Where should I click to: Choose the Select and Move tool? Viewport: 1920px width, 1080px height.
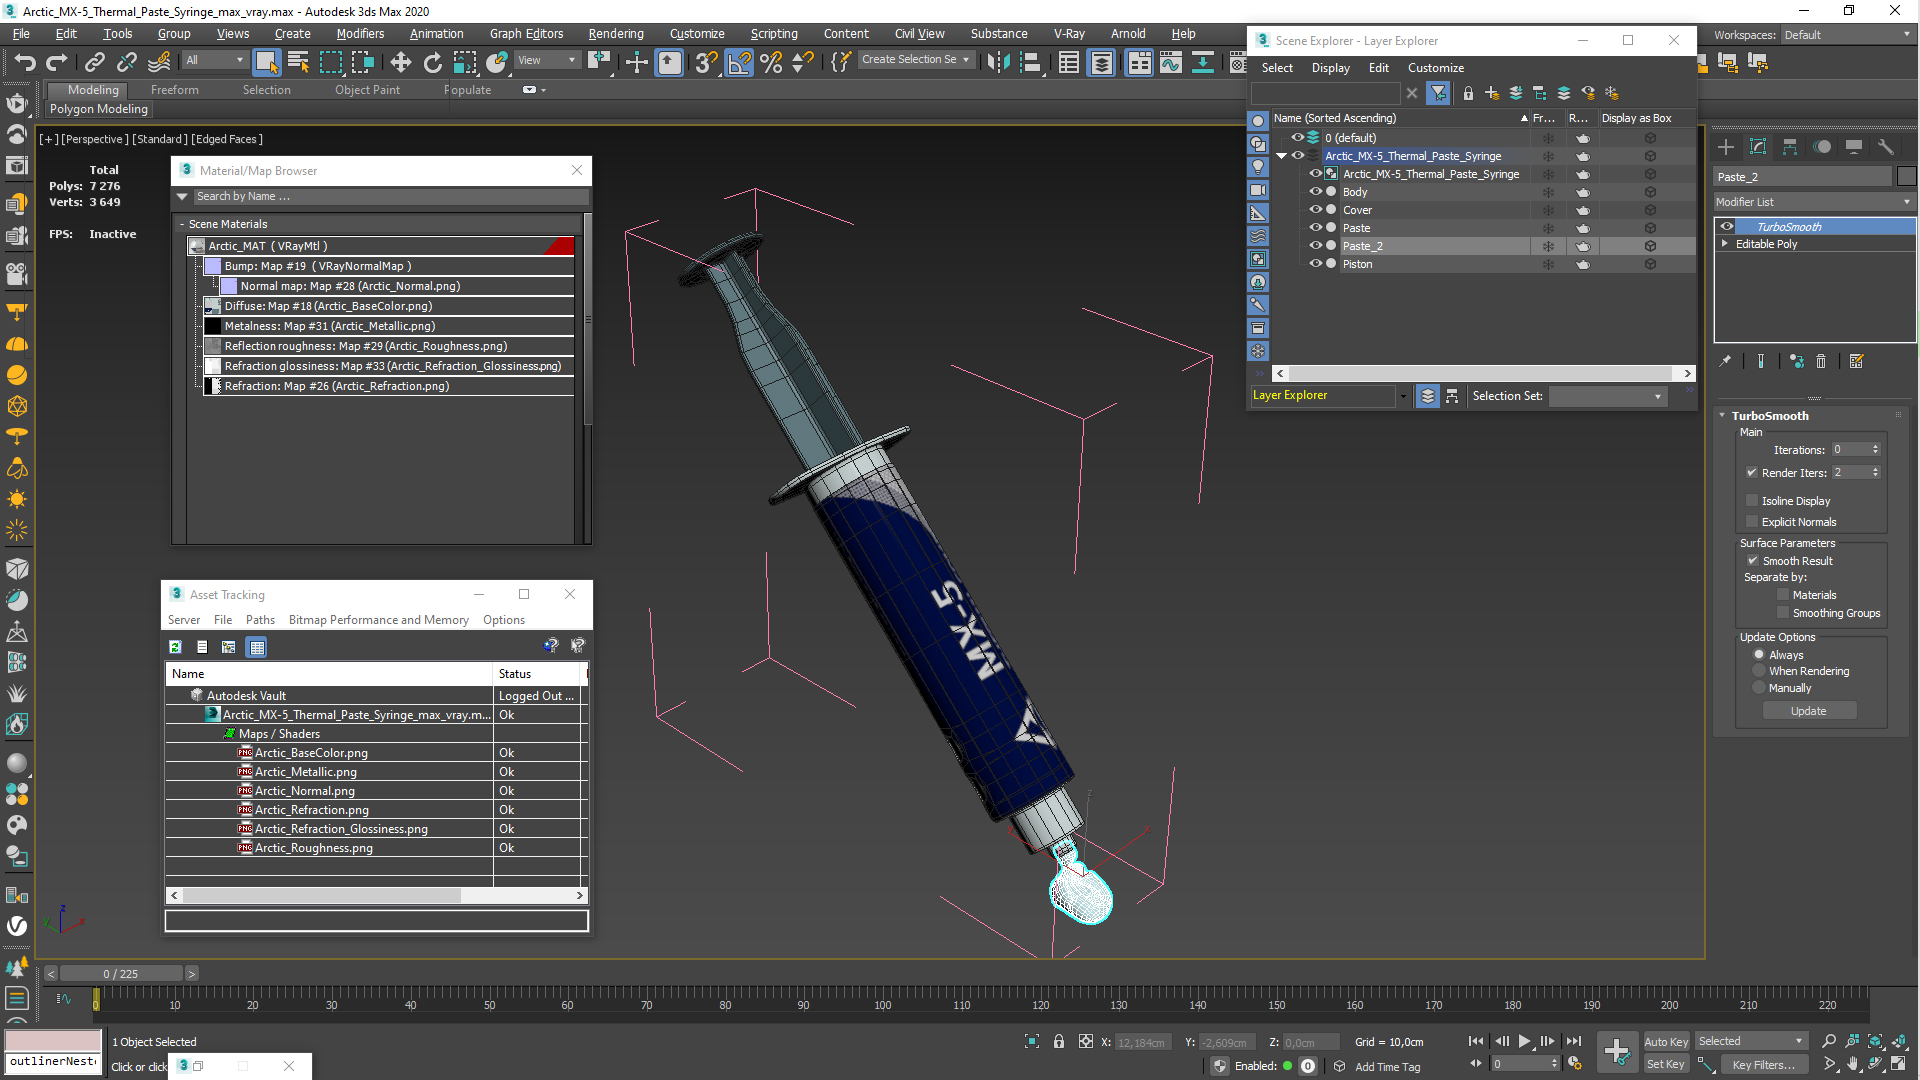click(x=400, y=62)
